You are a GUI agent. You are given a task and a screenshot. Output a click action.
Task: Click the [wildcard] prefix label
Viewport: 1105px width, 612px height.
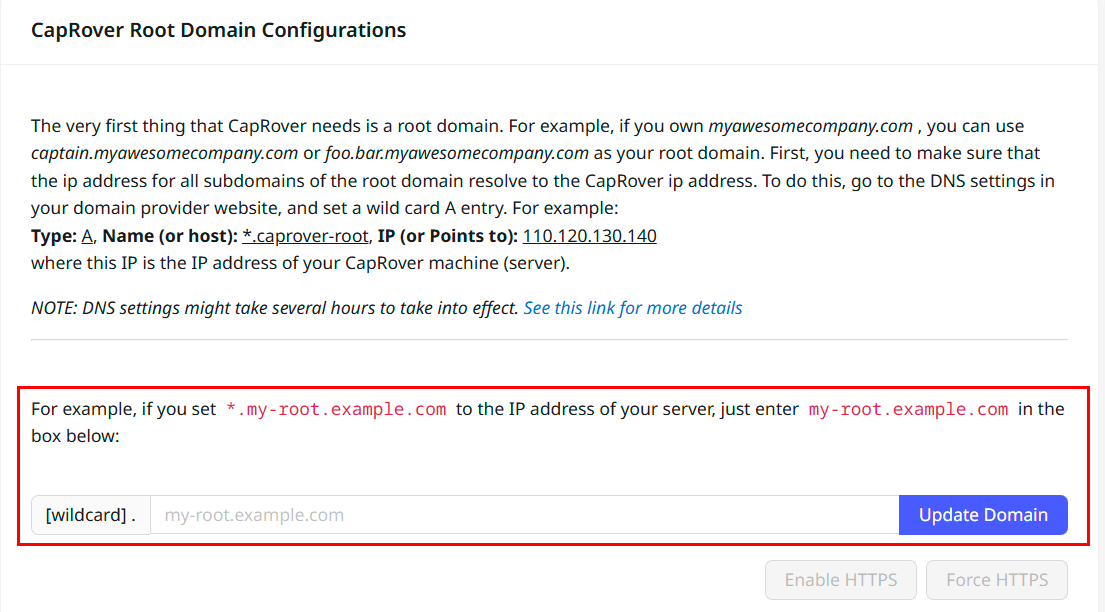(x=90, y=515)
